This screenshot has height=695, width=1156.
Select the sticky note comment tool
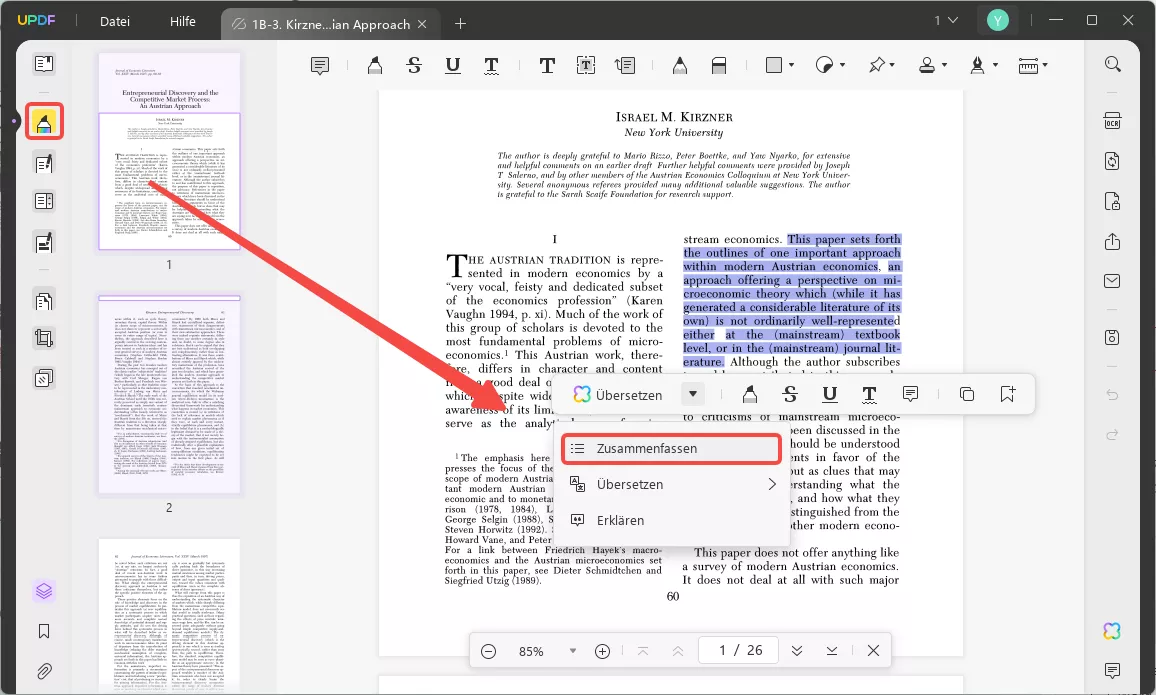pyautogui.click(x=320, y=66)
